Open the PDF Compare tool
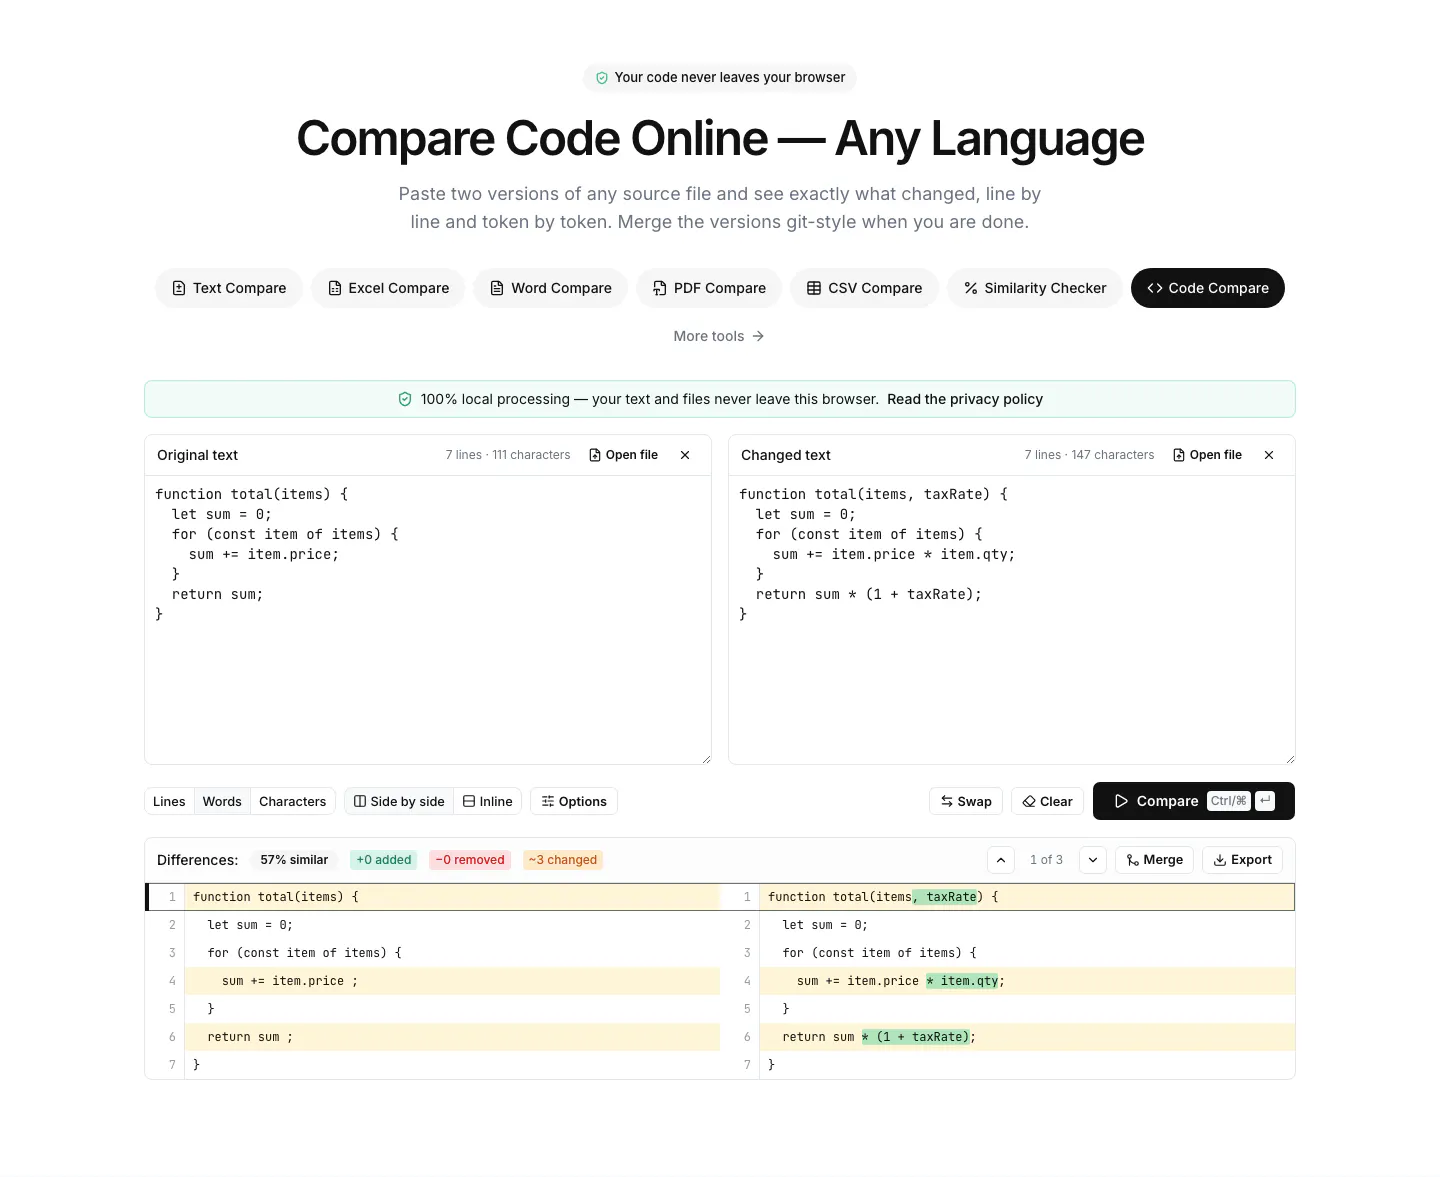Viewport: 1440px width, 1177px height. (709, 288)
